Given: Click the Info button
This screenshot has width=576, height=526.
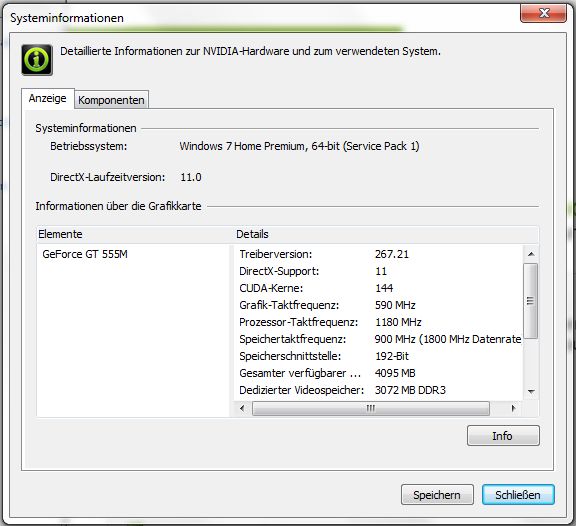Looking at the screenshot, I should tap(503, 436).
